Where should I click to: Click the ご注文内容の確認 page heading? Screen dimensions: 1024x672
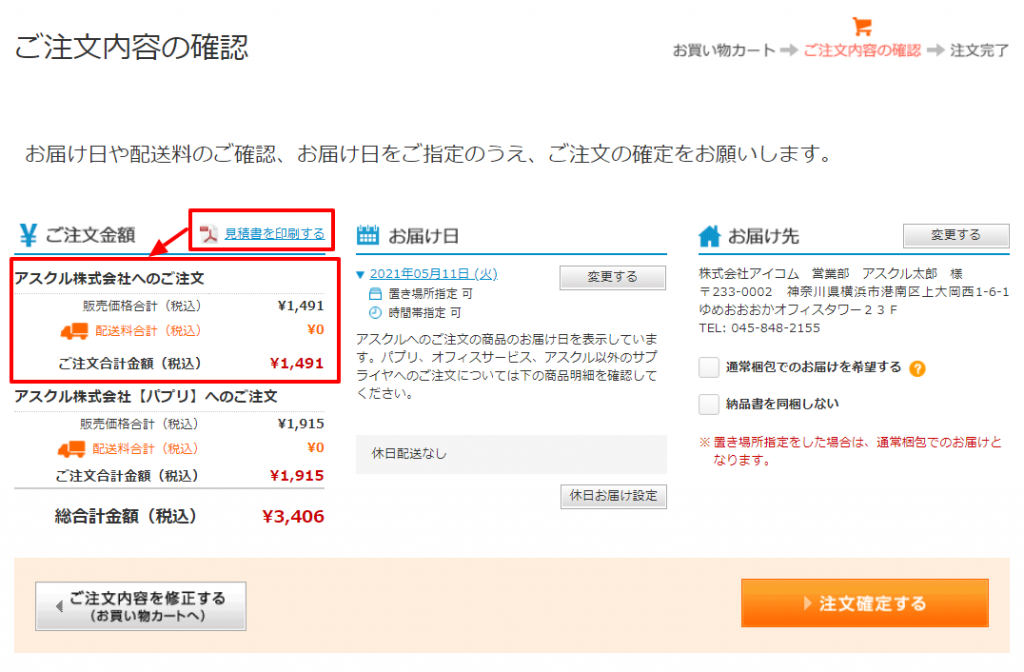click(132, 47)
